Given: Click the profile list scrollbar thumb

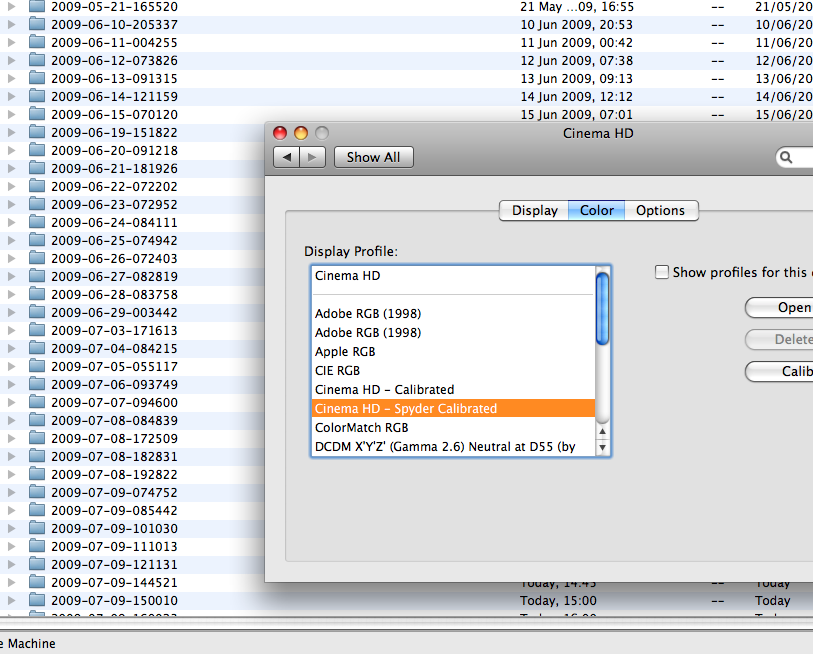Looking at the screenshot, I should 602,309.
